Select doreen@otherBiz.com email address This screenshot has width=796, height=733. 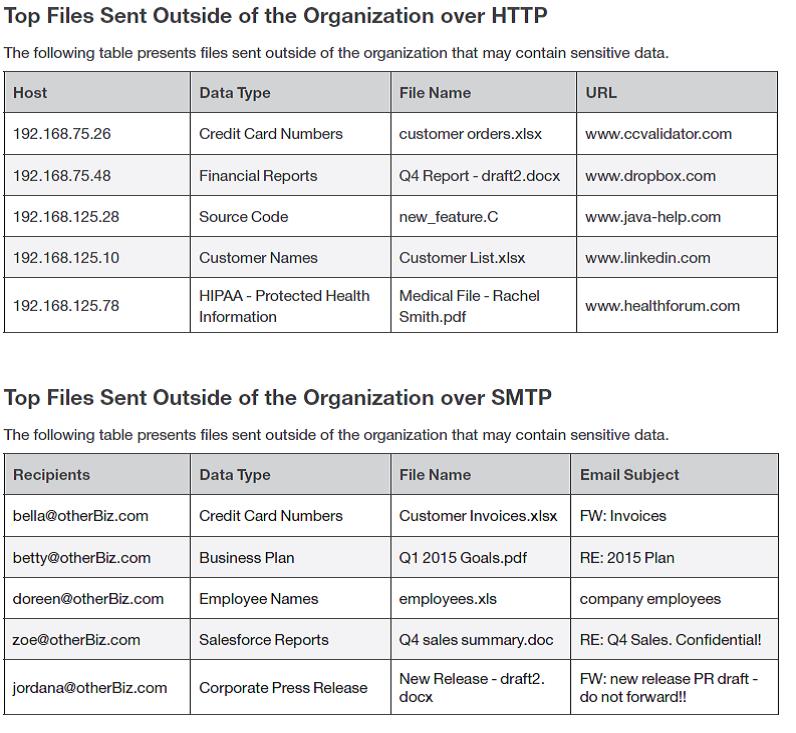pyautogui.click(x=88, y=599)
